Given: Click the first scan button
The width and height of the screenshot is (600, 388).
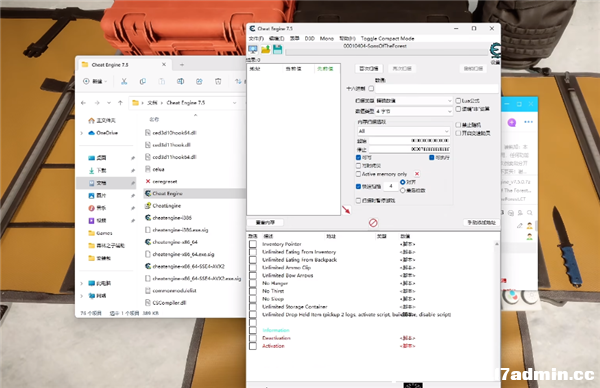Looking at the screenshot, I should pyautogui.click(x=369, y=68).
